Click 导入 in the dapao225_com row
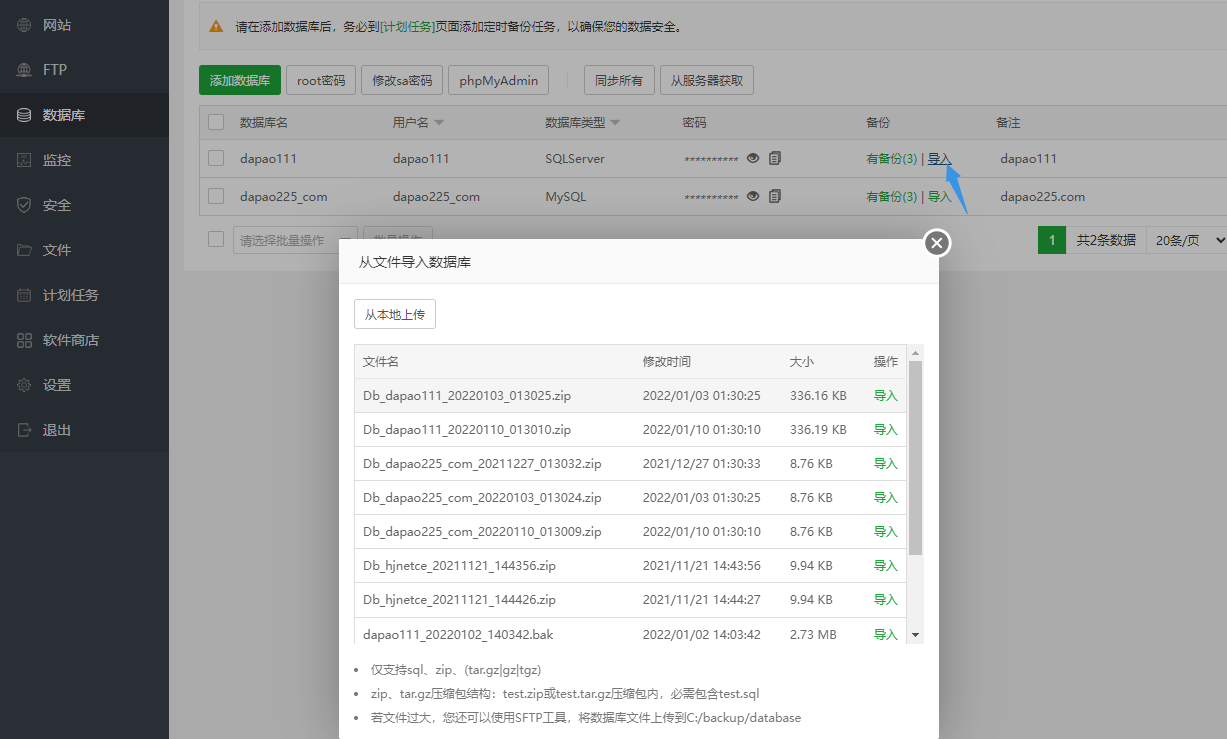Viewport: 1227px width, 739px height. coord(939,197)
